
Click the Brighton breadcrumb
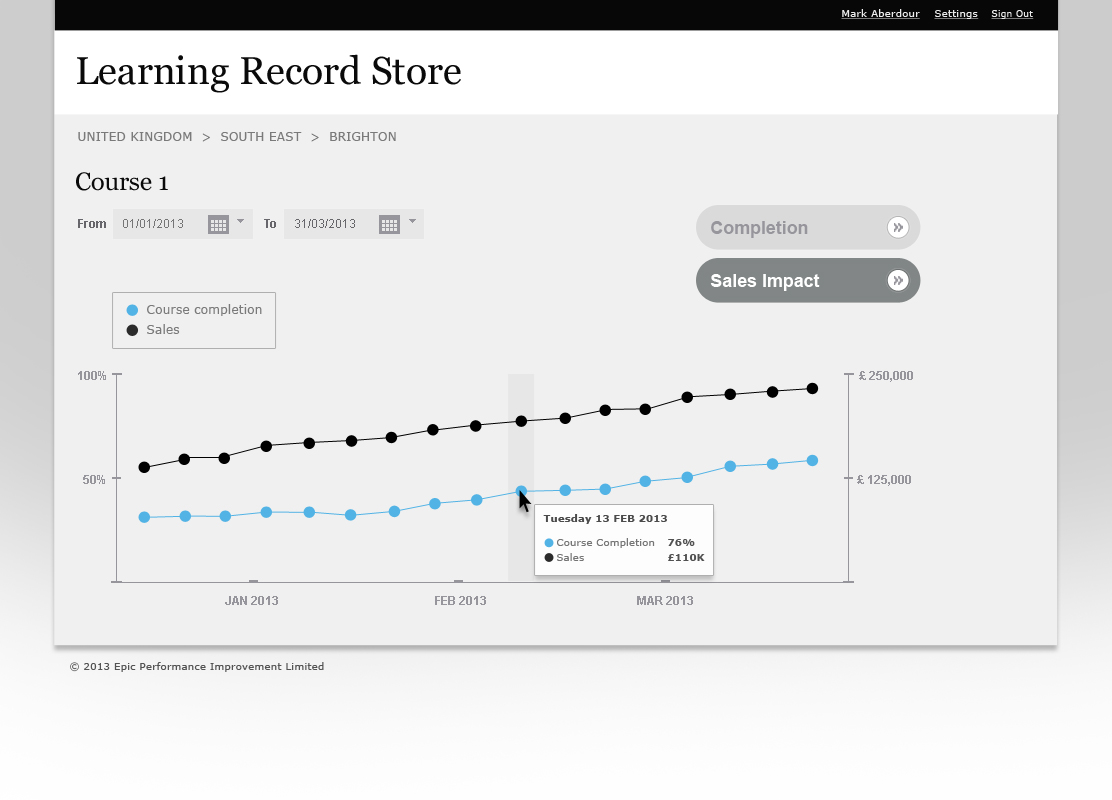click(362, 137)
